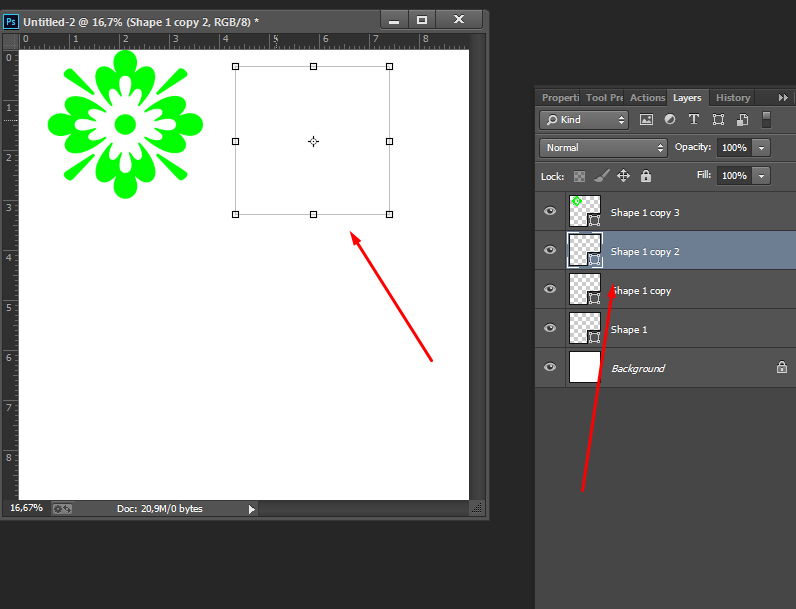Viewport: 796px width, 609px height.
Task: Click the status bar document info icon
Action: pos(62,509)
